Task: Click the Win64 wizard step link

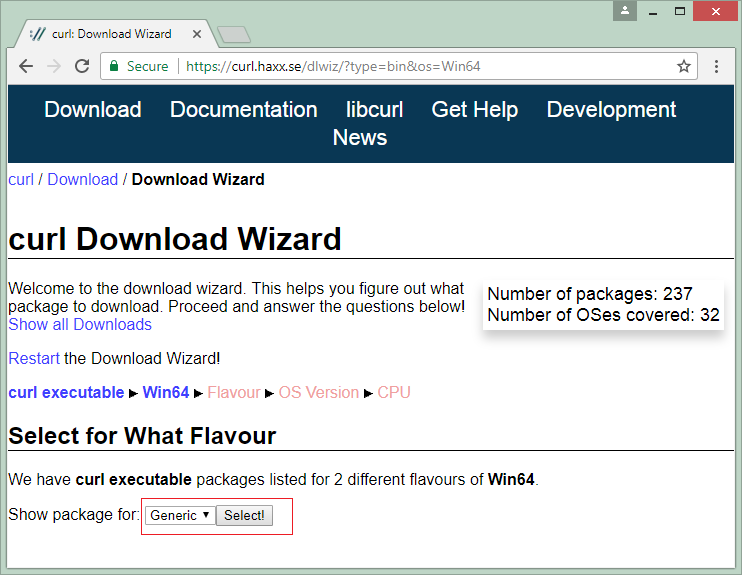Action: click(166, 393)
